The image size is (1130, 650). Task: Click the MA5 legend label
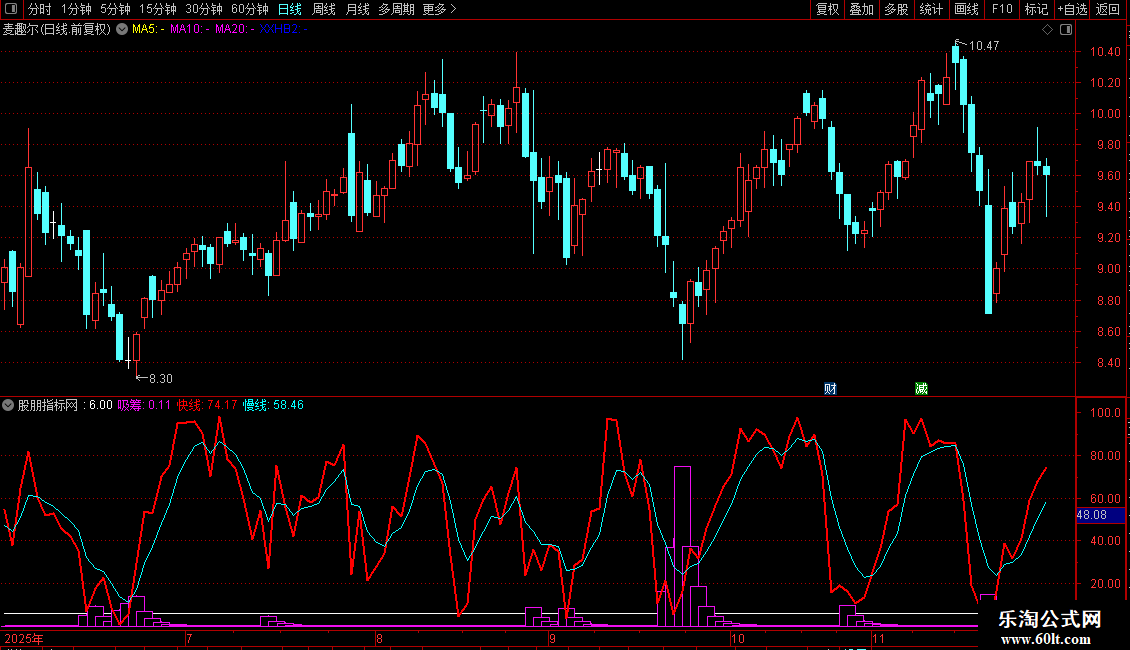click(148, 29)
